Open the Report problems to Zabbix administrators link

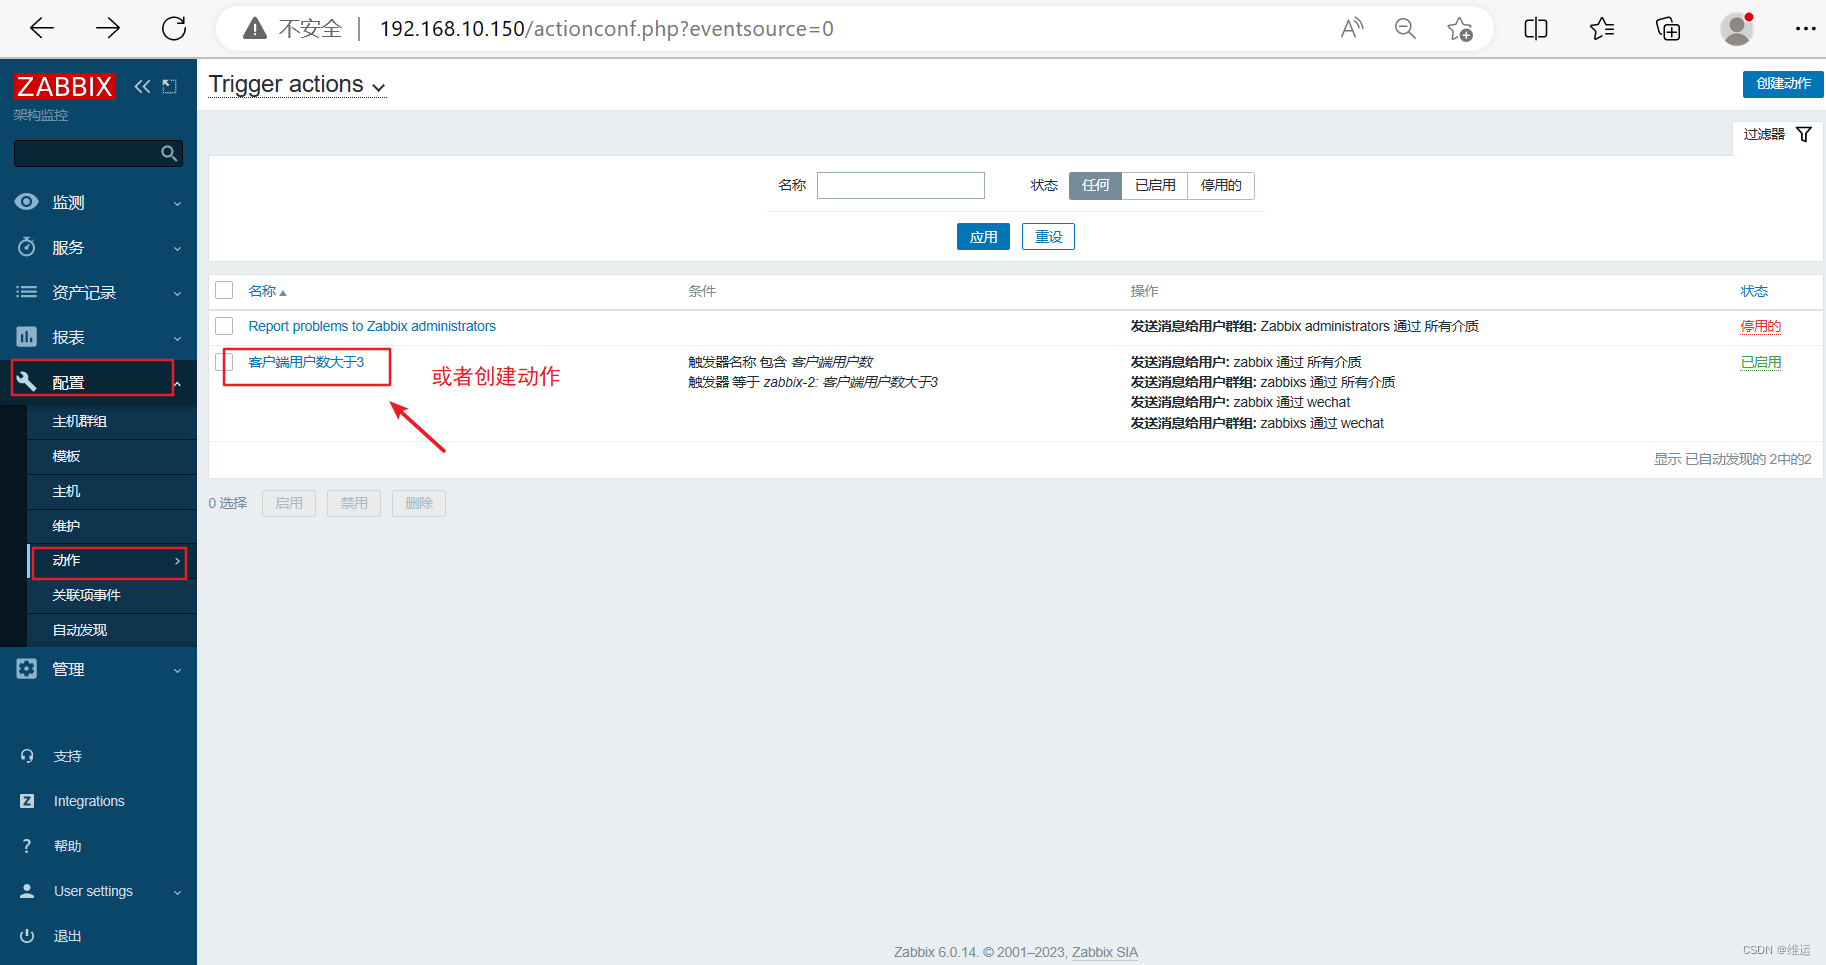tap(372, 326)
